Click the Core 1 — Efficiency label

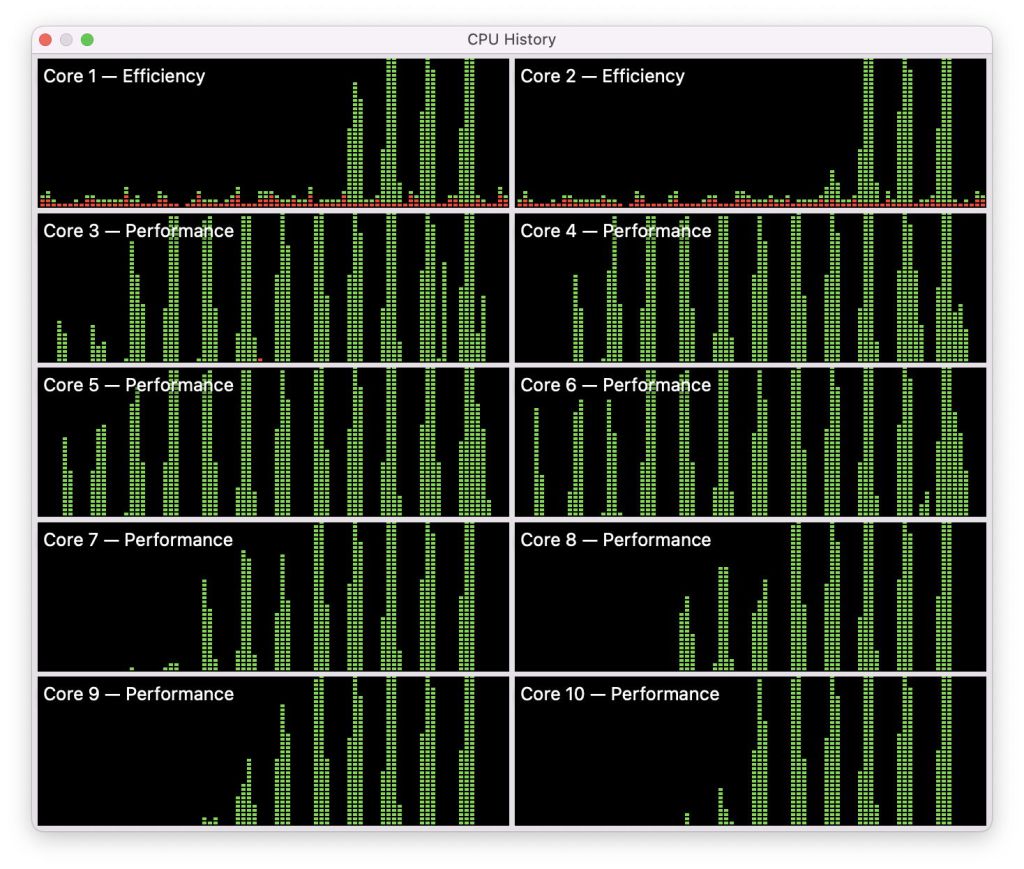[x=124, y=76]
